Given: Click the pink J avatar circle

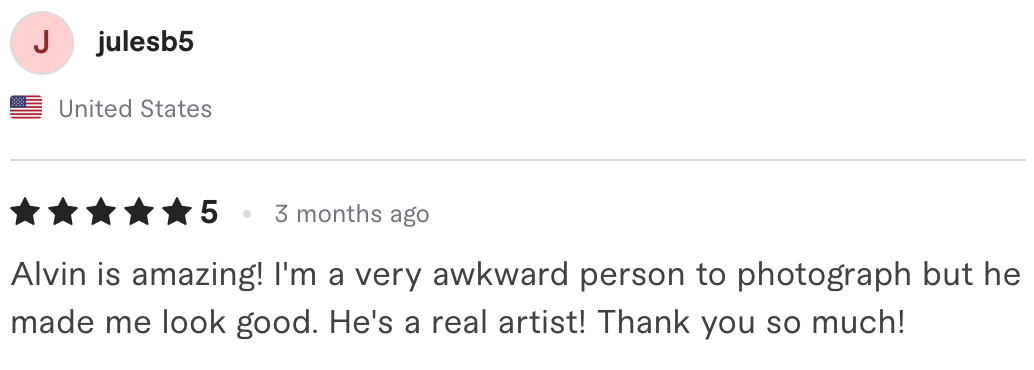Looking at the screenshot, I should [x=42, y=43].
